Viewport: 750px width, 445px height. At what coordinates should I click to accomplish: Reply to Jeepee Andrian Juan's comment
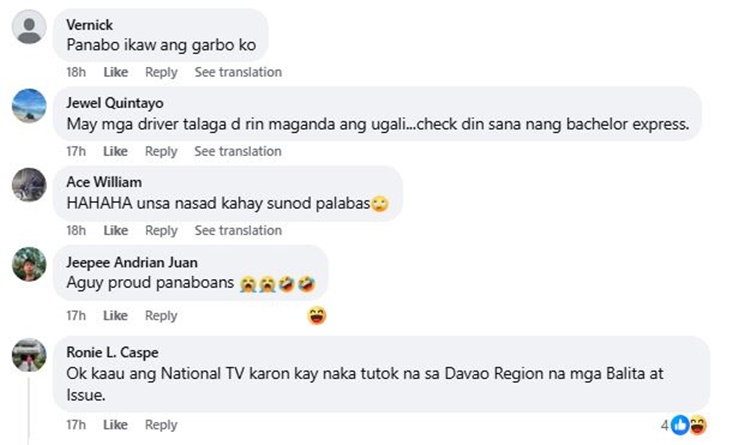(x=161, y=316)
